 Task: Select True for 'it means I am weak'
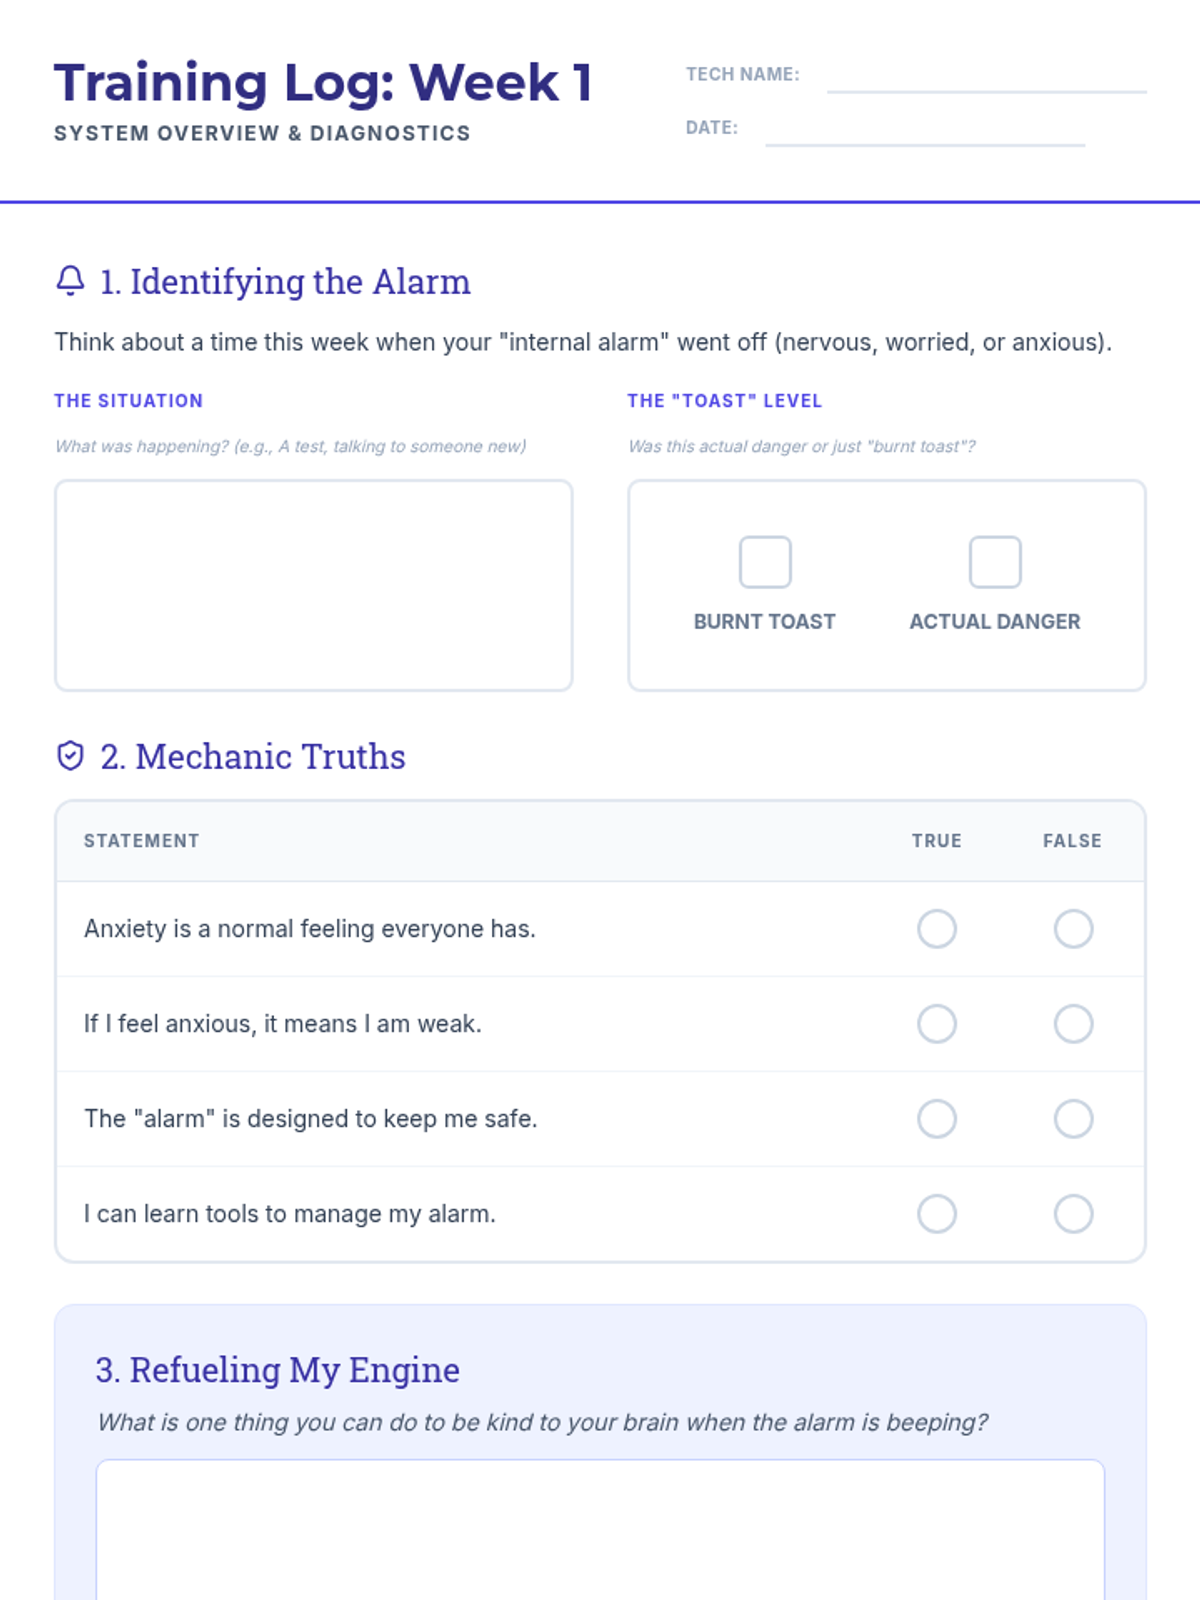click(x=937, y=1024)
